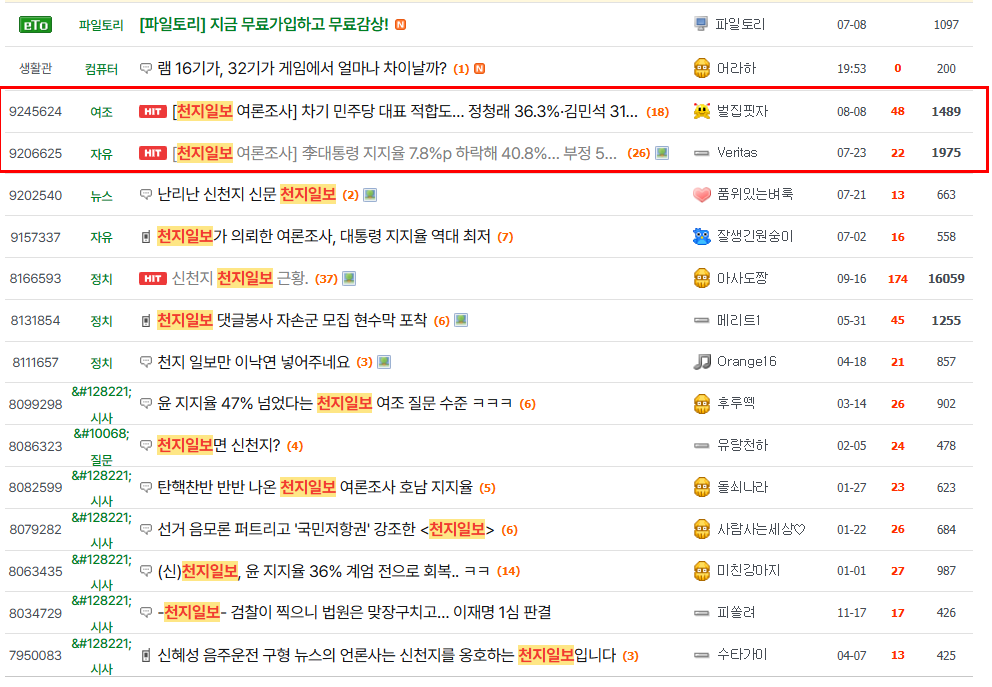The height and width of the screenshot is (687, 992).
Task: Click image icon after 근황. (37)
Action: click(349, 278)
